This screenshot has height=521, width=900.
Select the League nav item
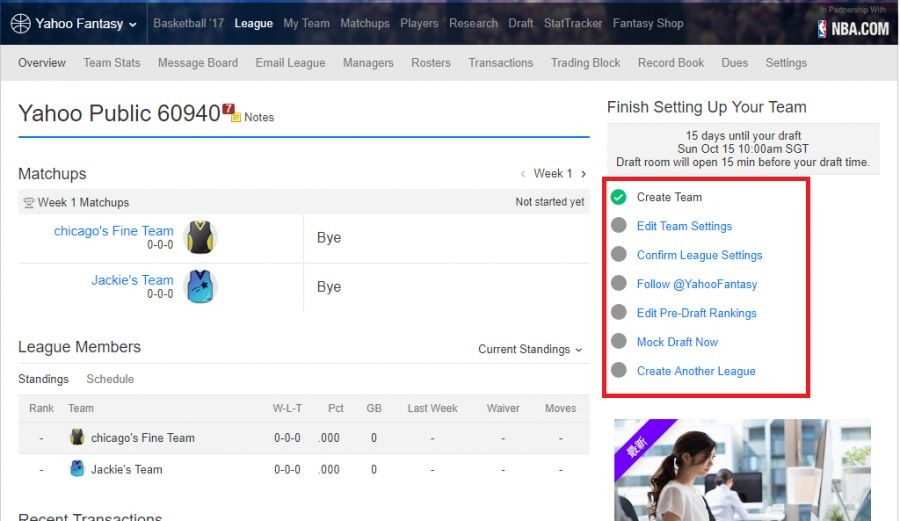(x=253, y=24)
